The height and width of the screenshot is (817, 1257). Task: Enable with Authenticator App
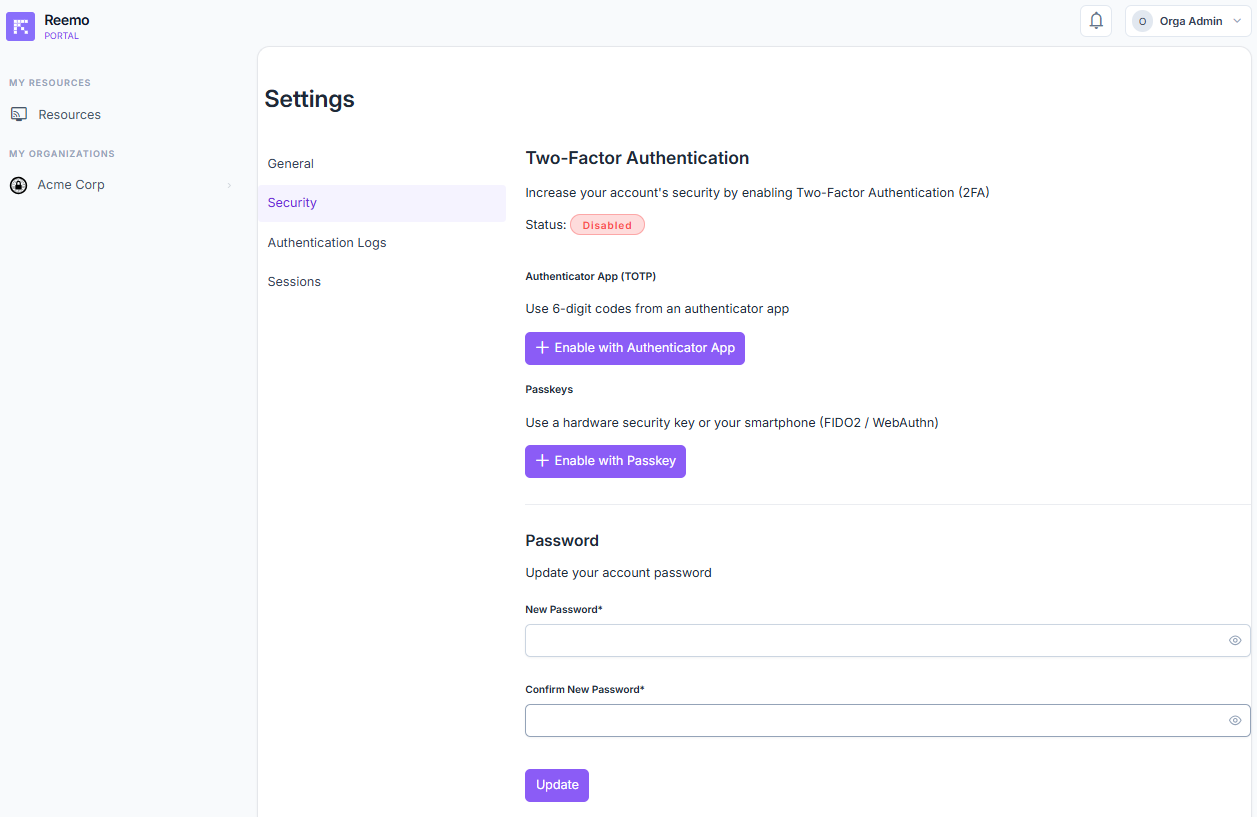(x=635, y=348)
